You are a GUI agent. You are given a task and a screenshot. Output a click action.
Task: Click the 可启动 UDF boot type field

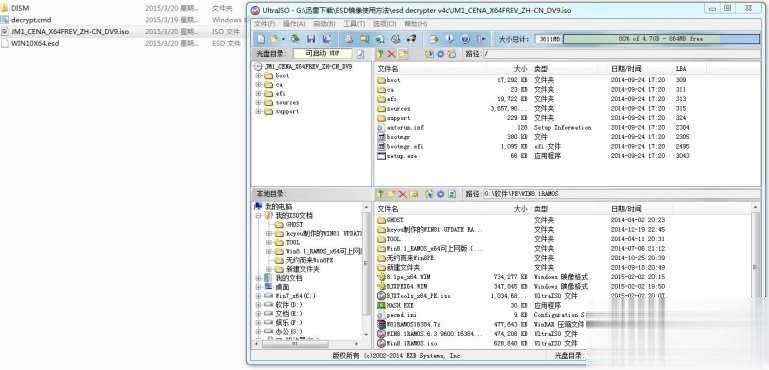pos(322,53)
